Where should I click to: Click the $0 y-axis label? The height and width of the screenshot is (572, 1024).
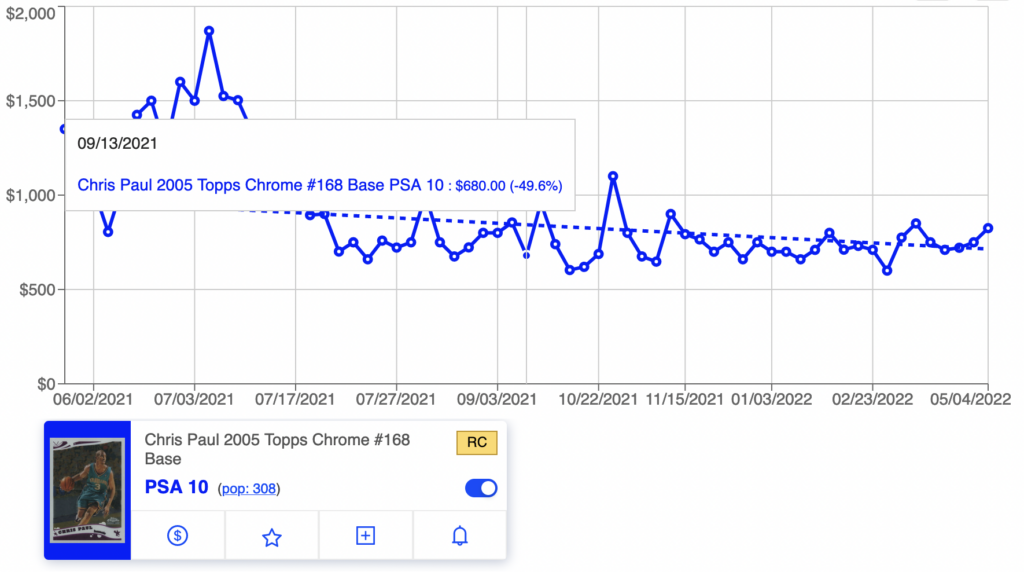click(x=46, y=384)
